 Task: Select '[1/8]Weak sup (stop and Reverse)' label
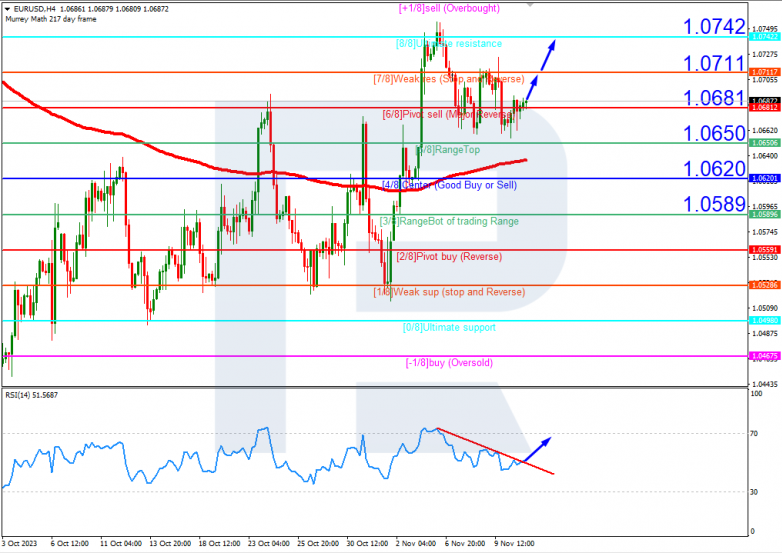pos(449,292)
